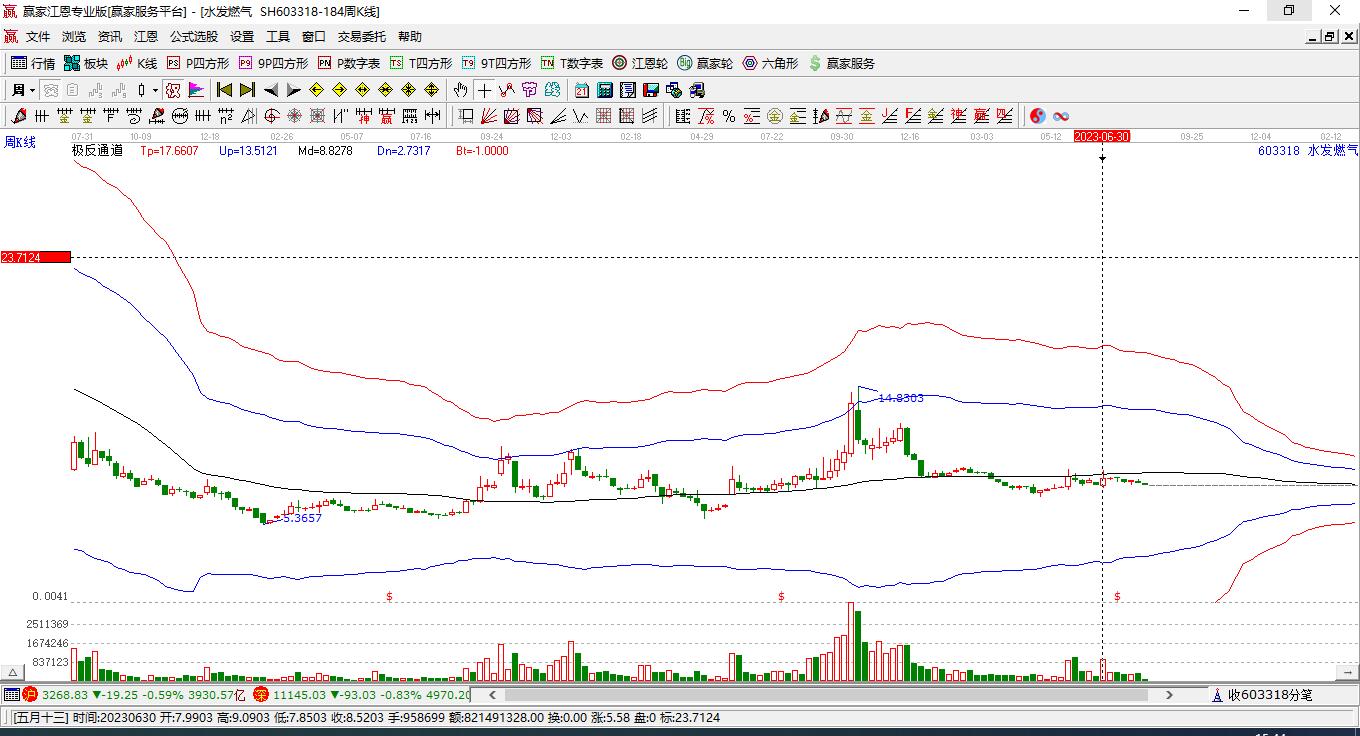Click the percent sign tool
The height and width of the screenshot is (736, 1360).
tap(729, 116)
